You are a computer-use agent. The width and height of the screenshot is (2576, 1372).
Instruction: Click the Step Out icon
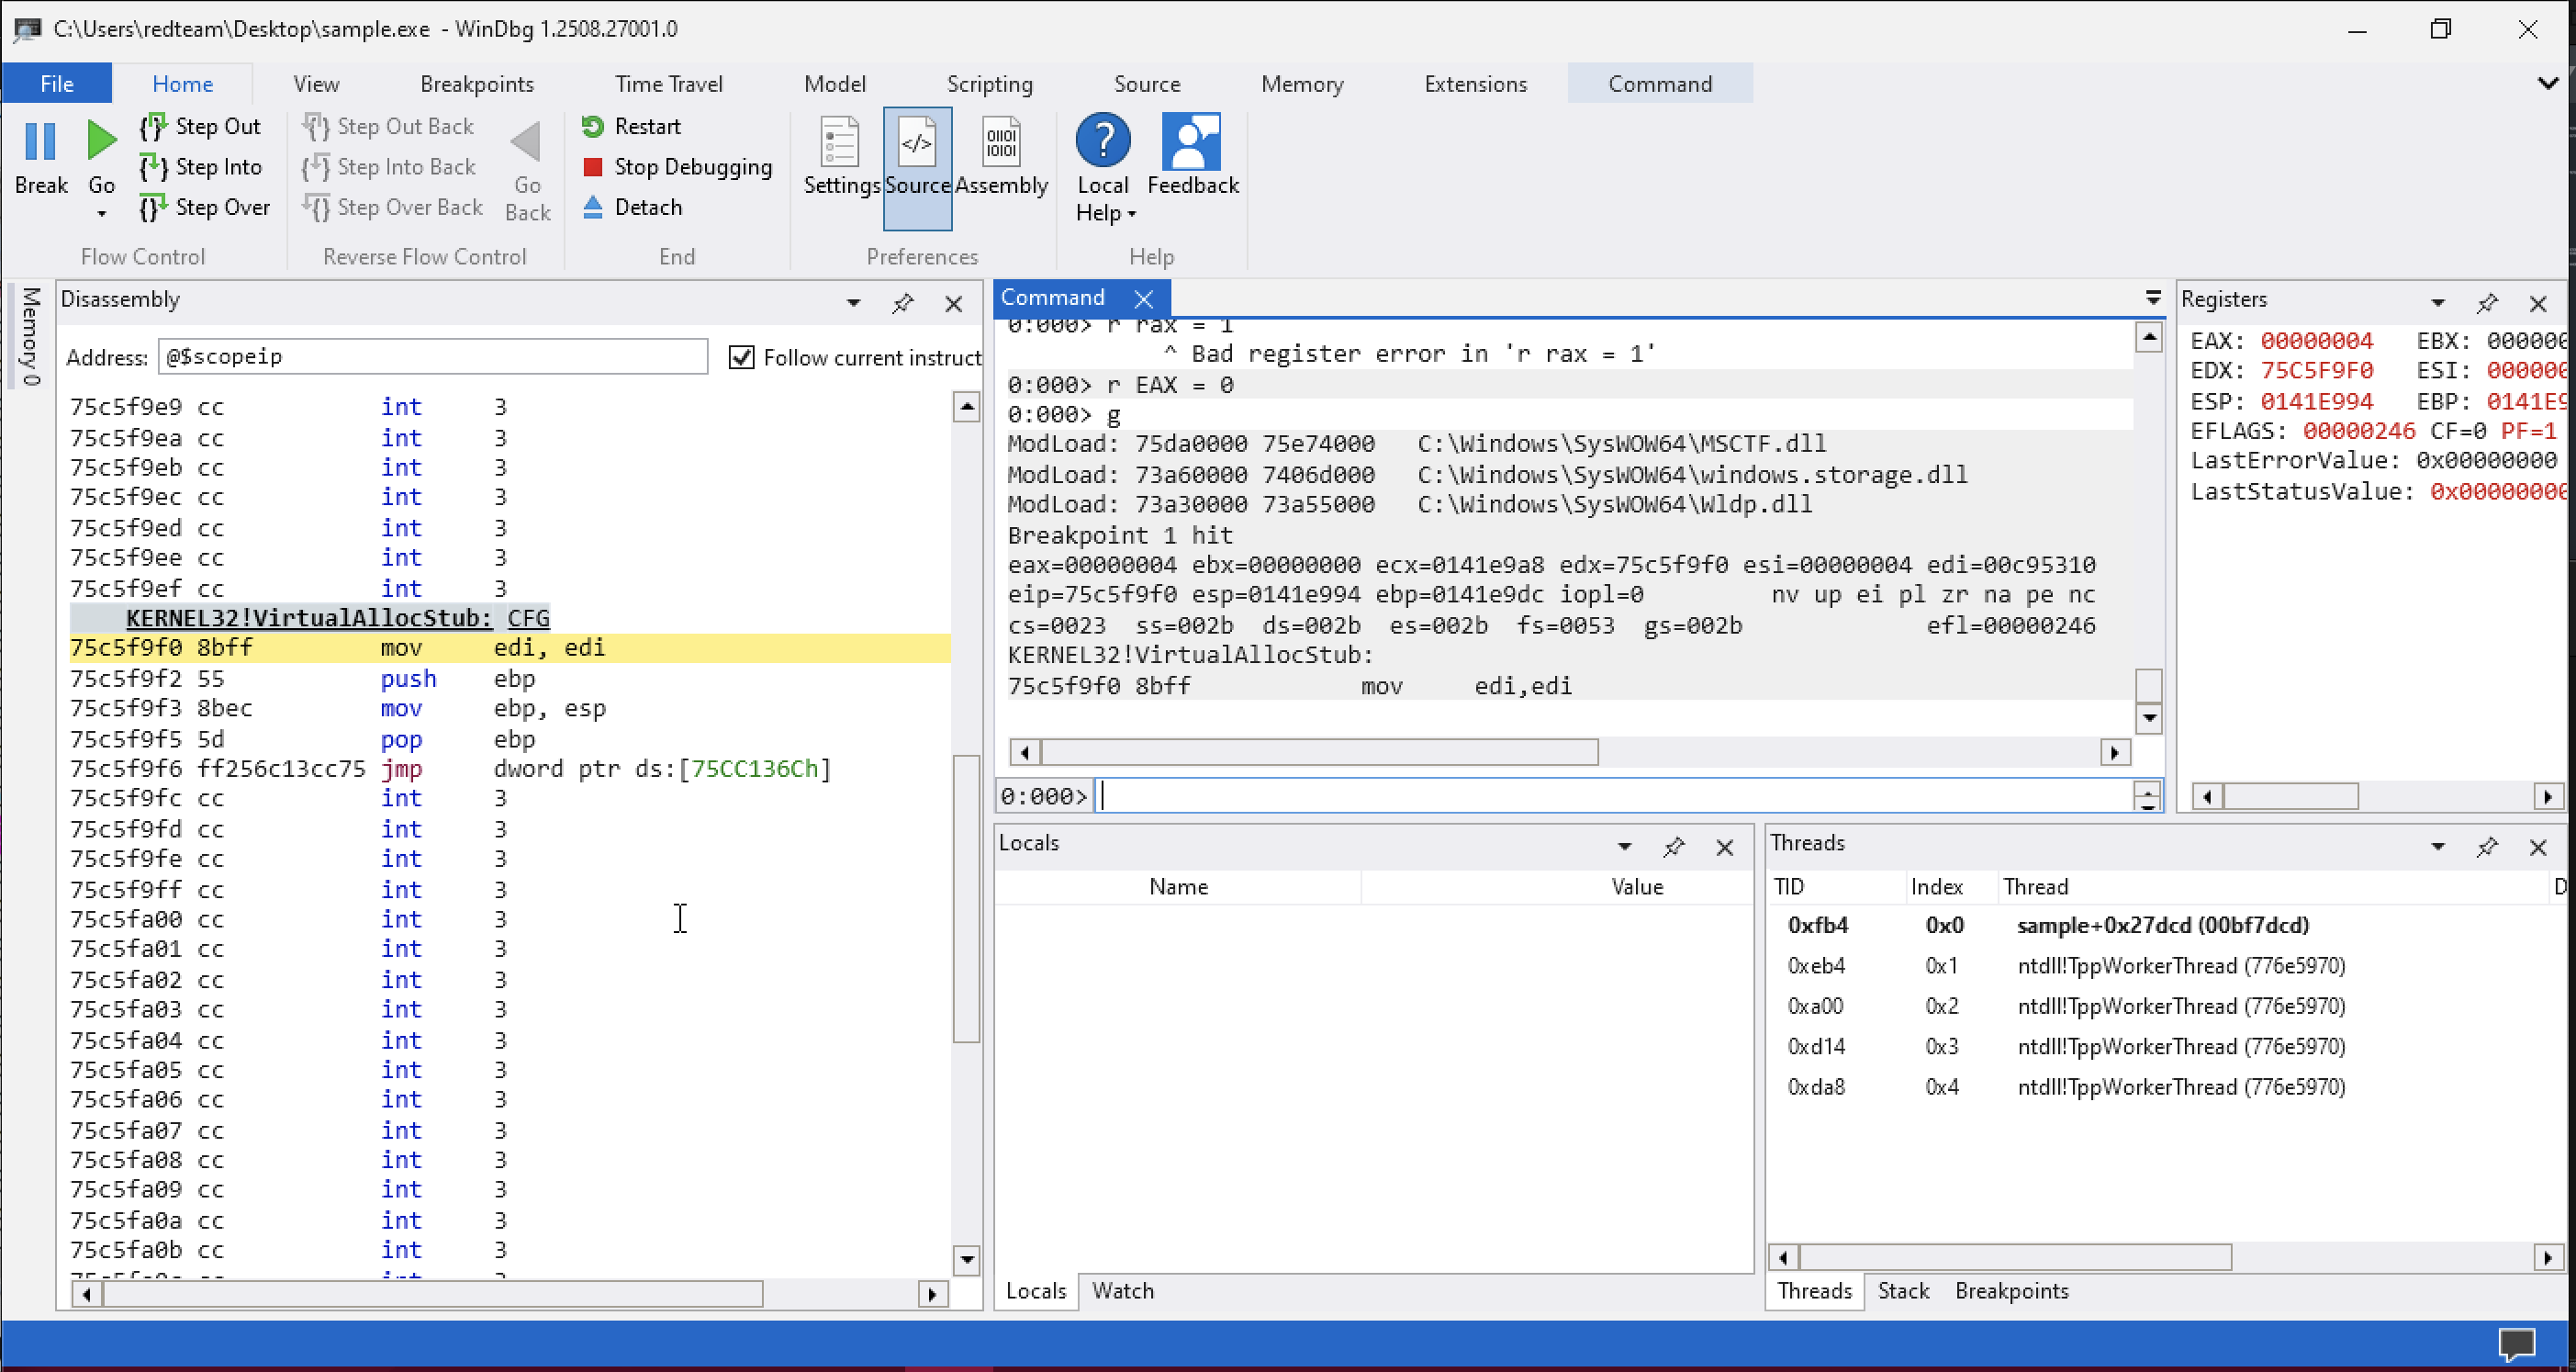pyautogui.click(x=153, y=126)
